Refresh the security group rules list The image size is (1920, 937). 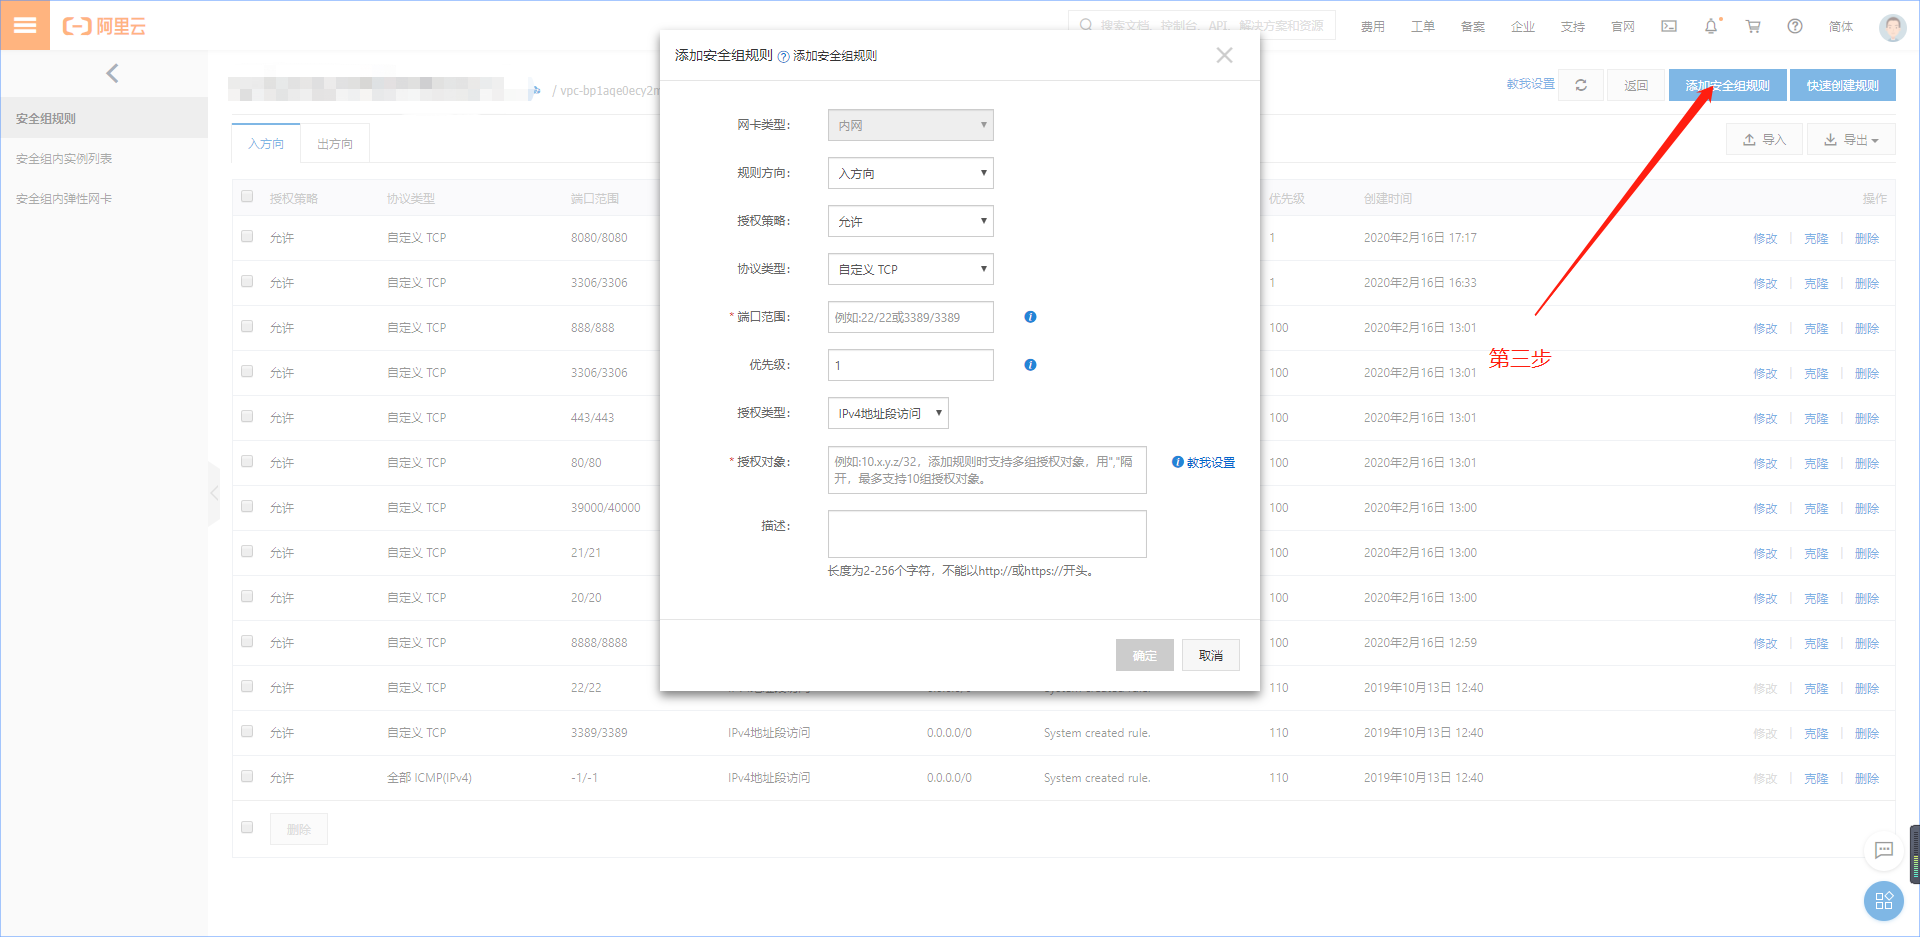click(1580, 85)
